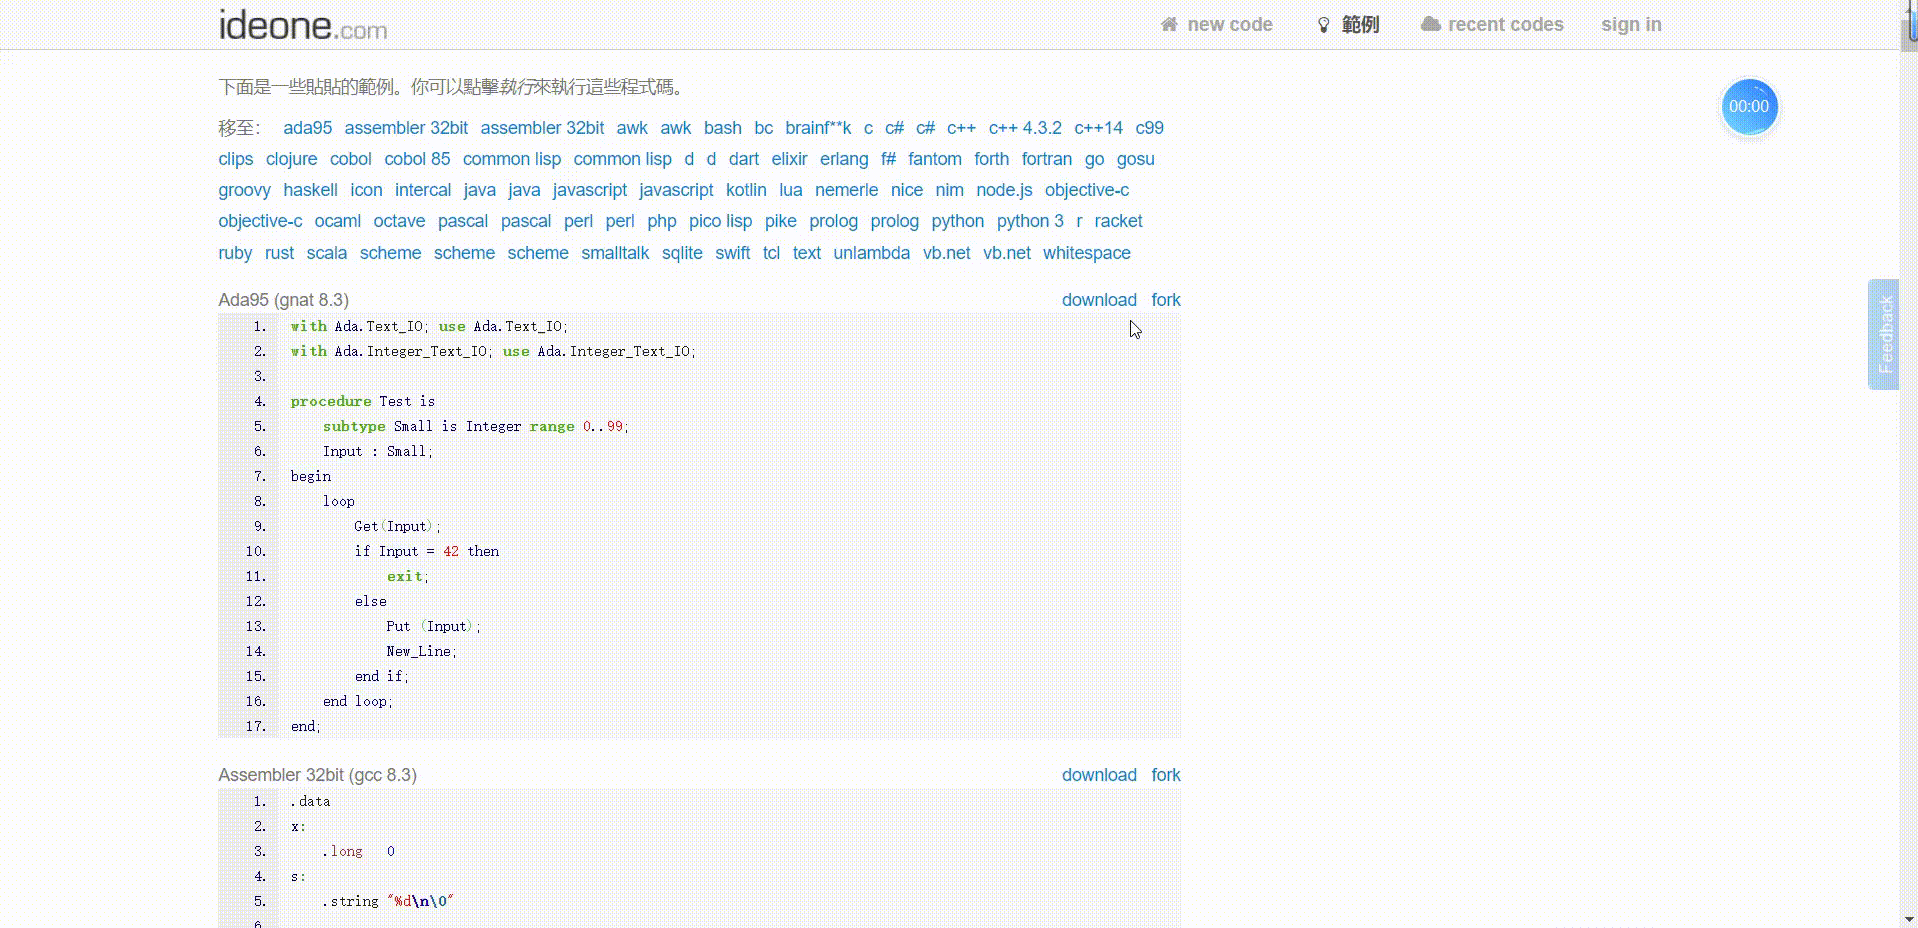Jump to the f# sample
Screen dimensions: 1918x928
(x=888, y=159)
